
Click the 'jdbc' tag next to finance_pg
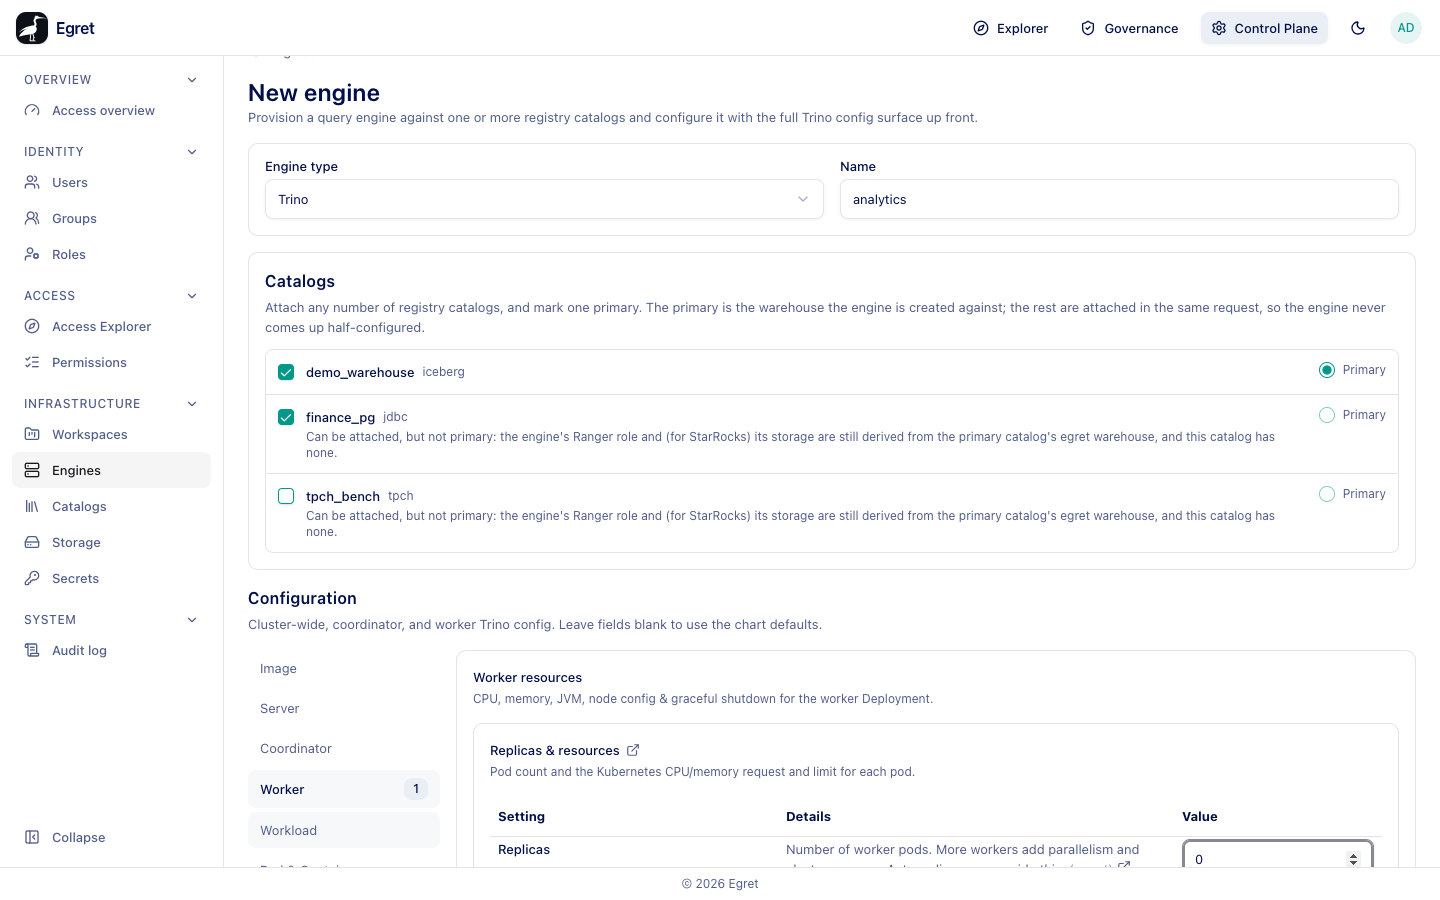pyautogui.click(x=395, y=417)
